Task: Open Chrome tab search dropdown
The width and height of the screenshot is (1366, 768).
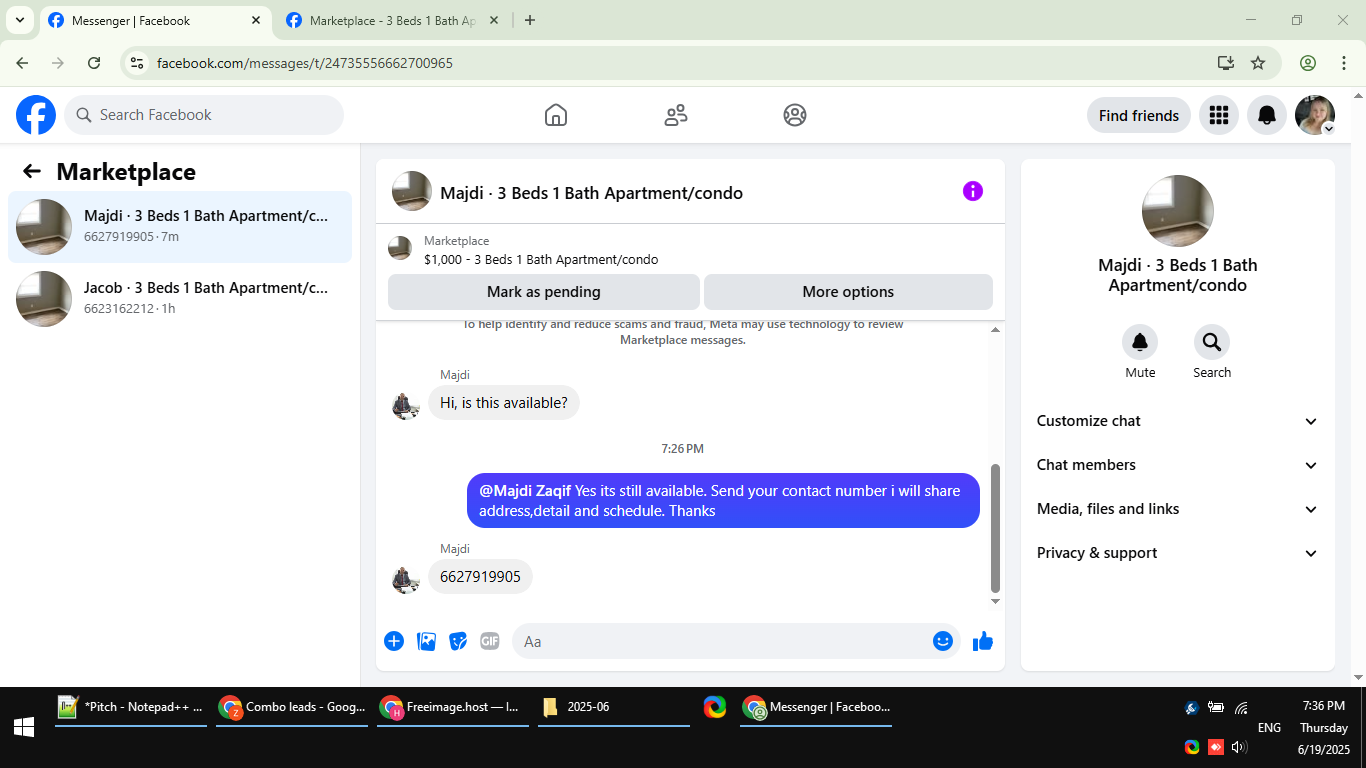Action: point(19,20)
